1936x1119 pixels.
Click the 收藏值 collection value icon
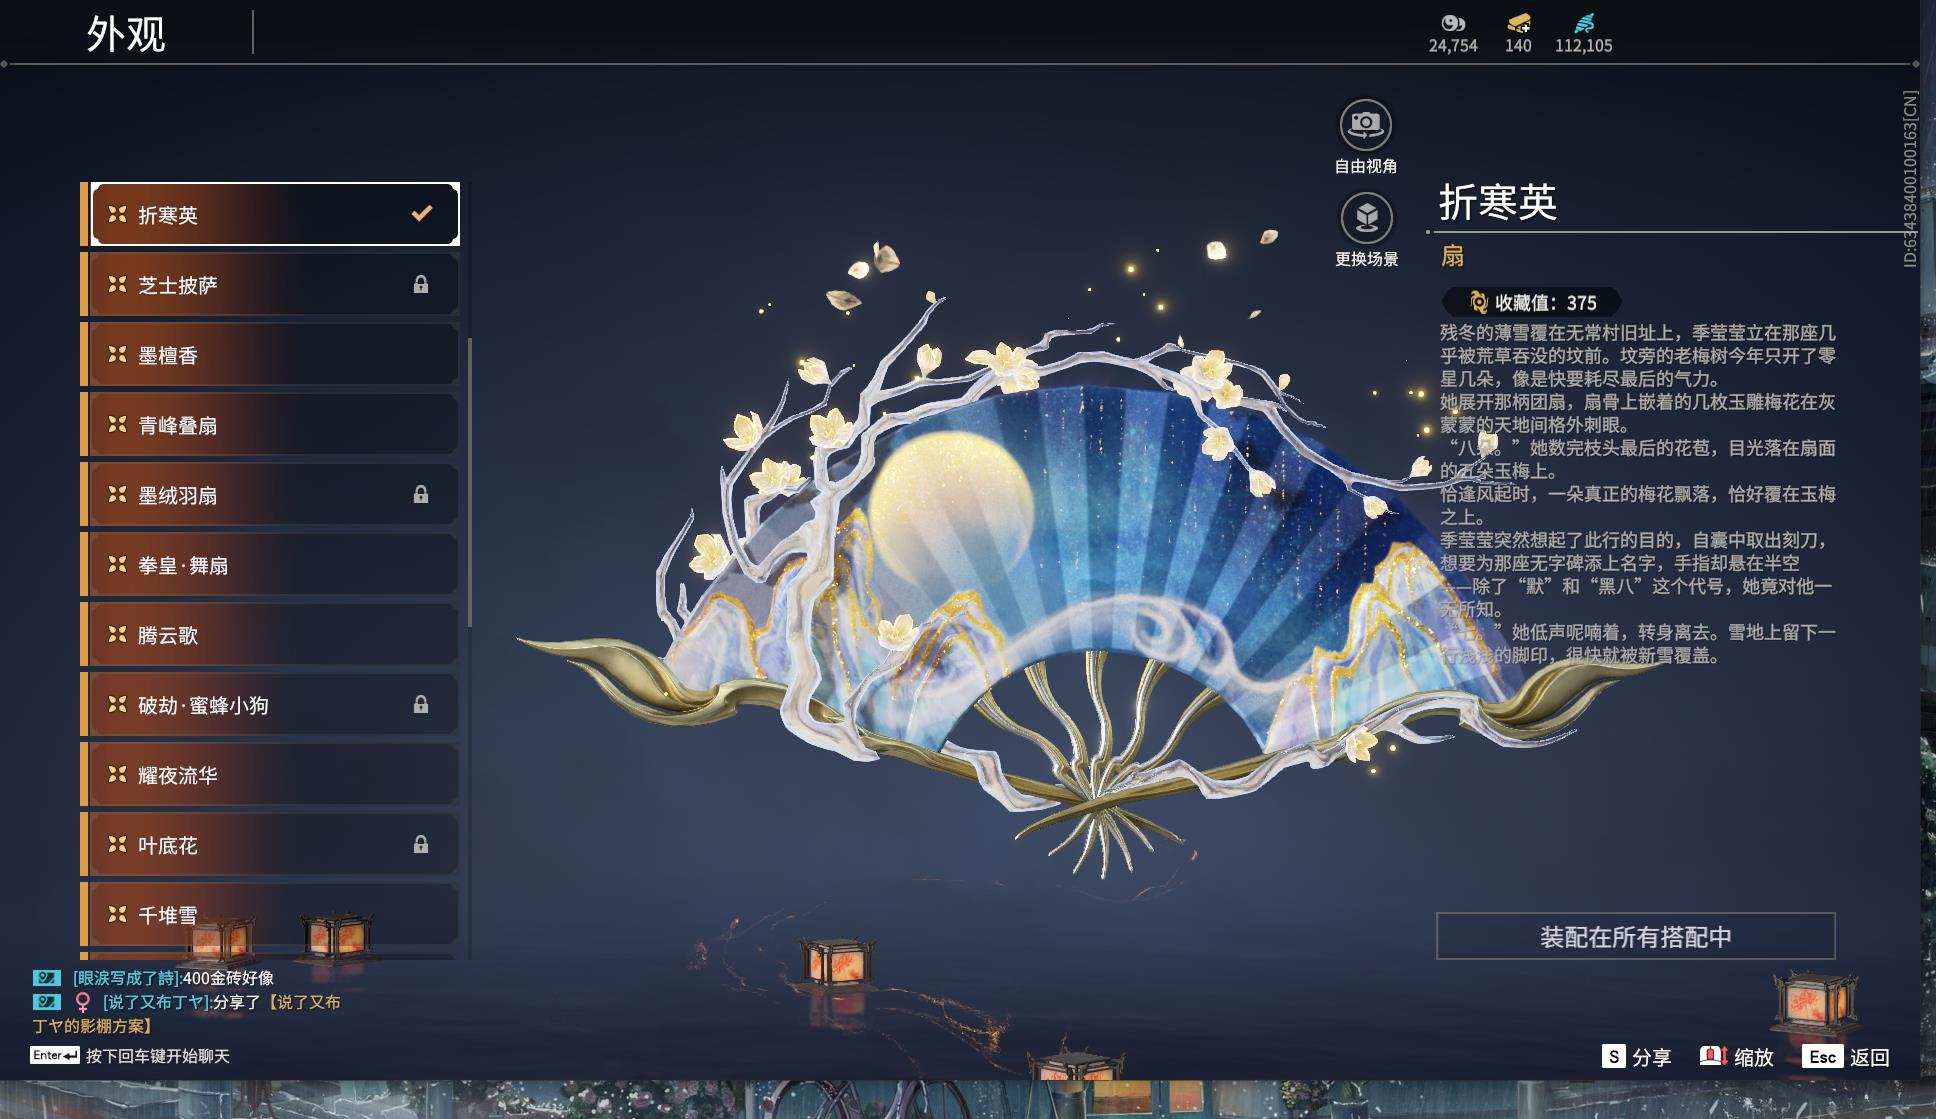click(x=1478, y=302)
